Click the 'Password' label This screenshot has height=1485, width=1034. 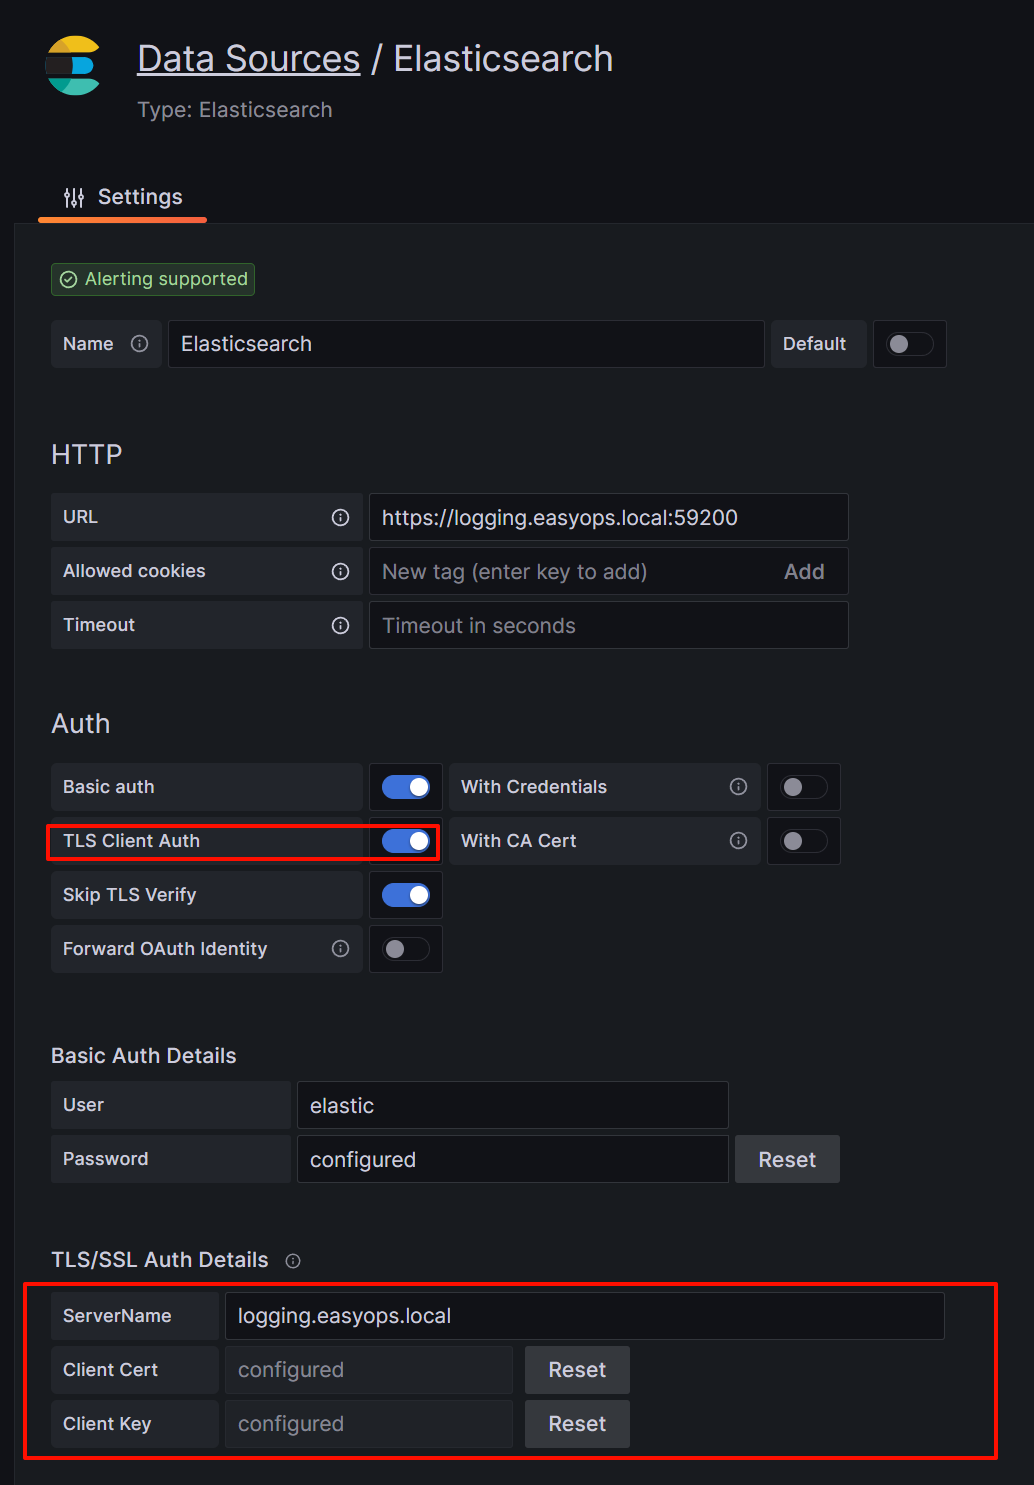click(x=105, y=1159)
